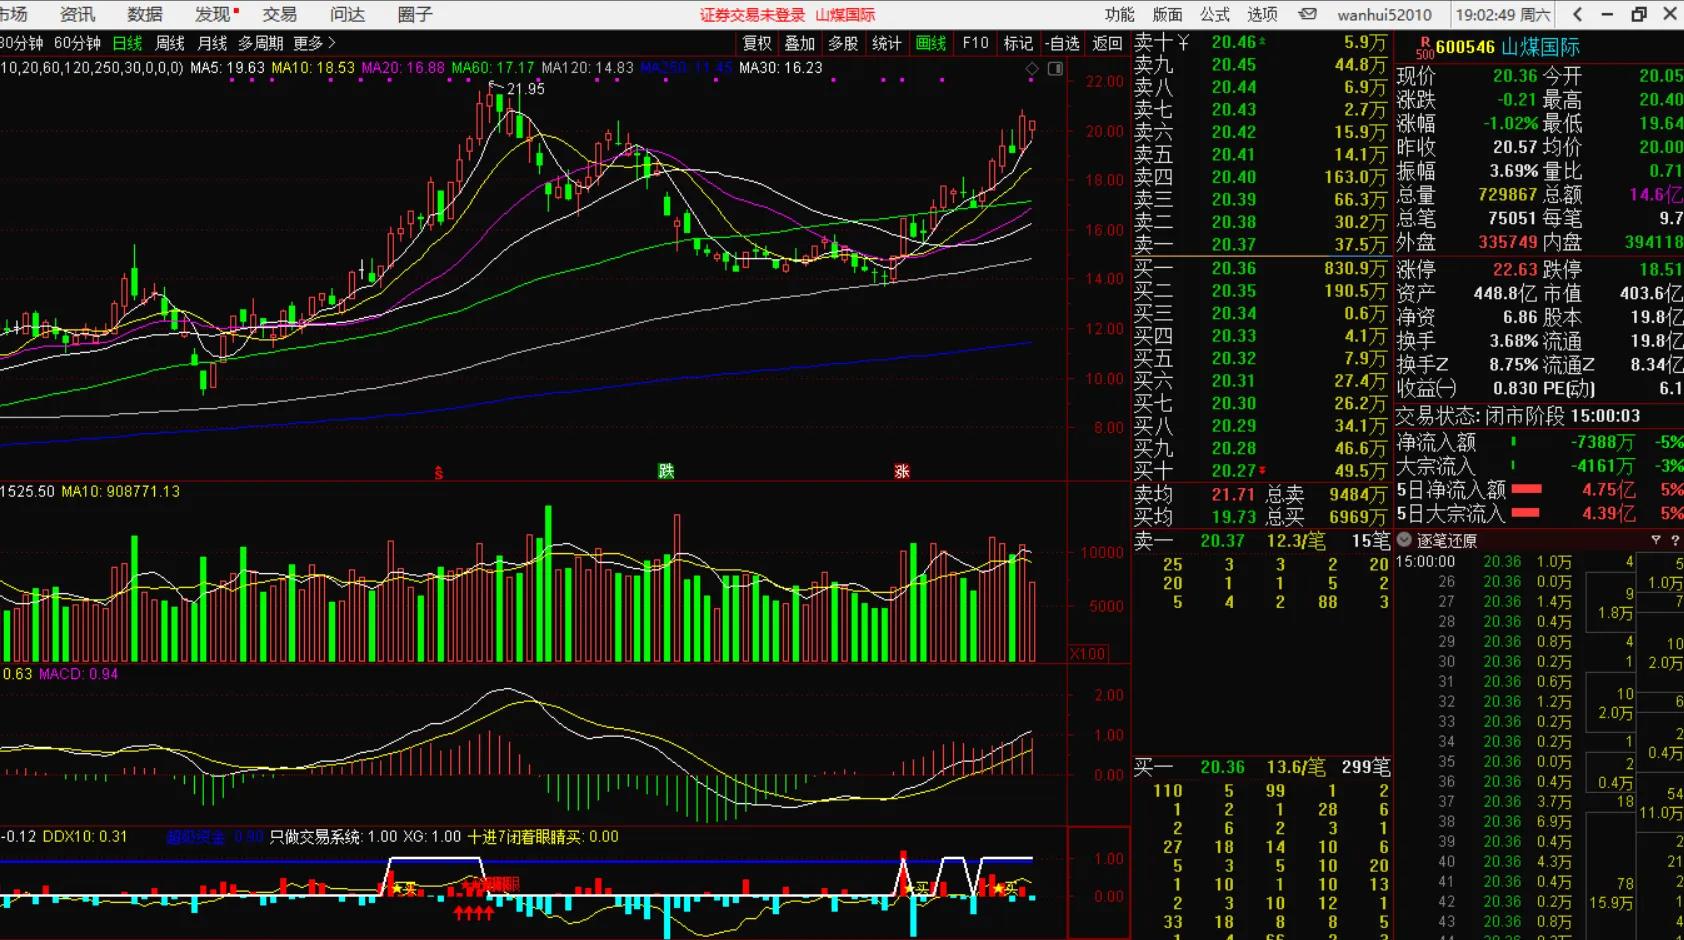Screen dimensions: 1684x940
Task: Open the mail envelope icon in the title bar
Action: (x=1307, y=14)
